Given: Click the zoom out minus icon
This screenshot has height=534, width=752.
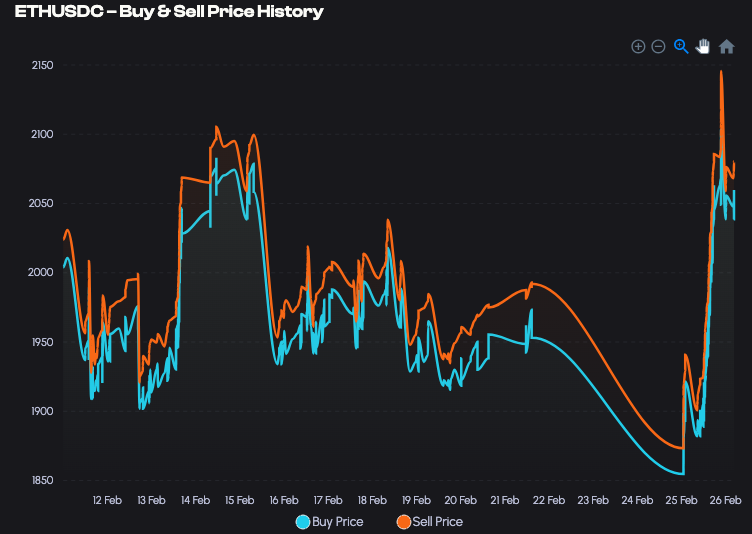Looking at the screenshot, I should (x=659, y=46).
